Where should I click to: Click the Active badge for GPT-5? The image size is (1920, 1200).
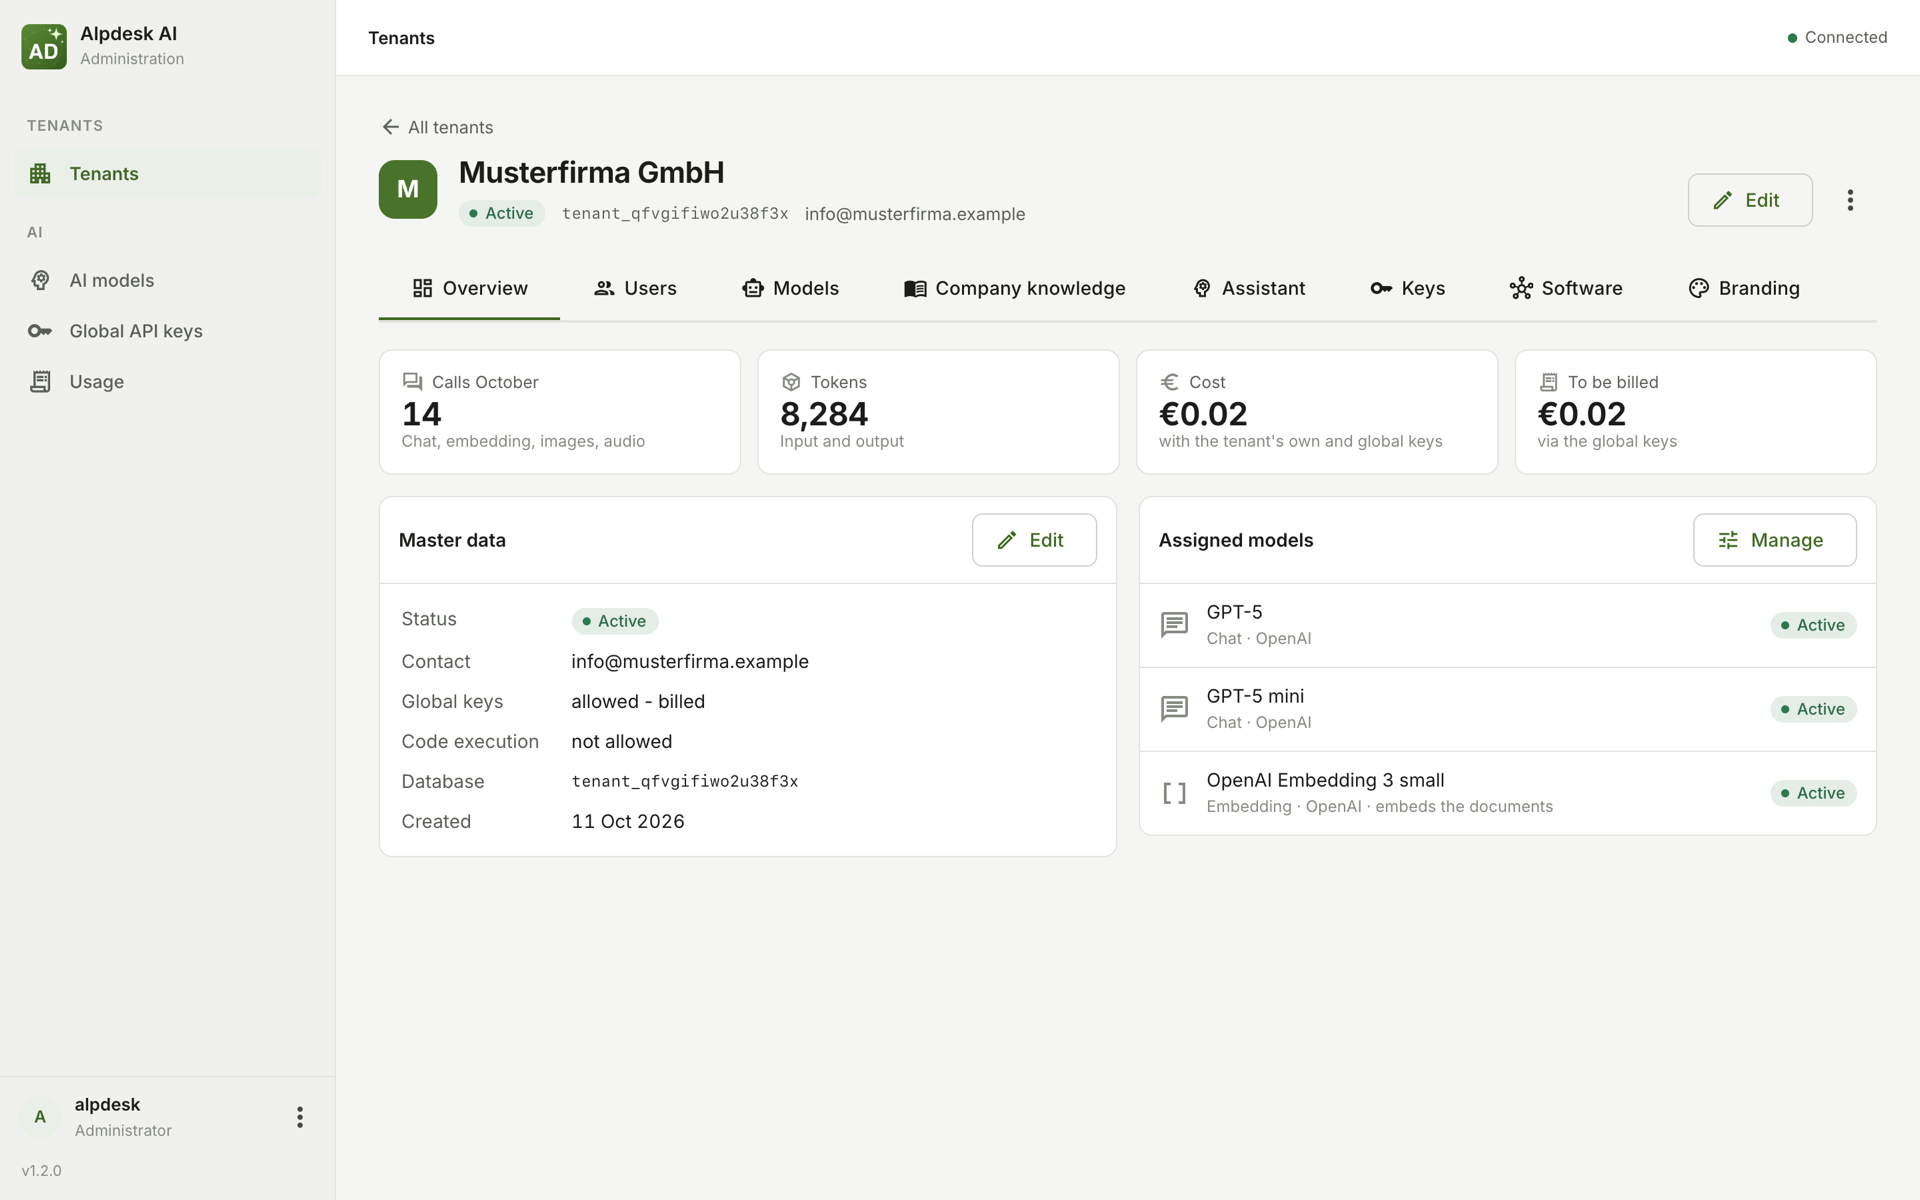pyautogui.click(x=1813, y=625)
